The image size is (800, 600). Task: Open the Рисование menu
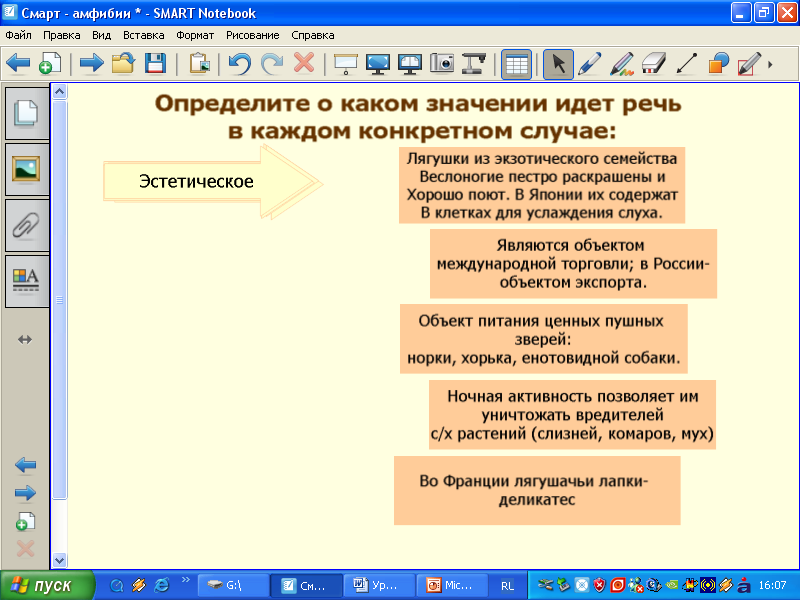(x=253, y=35)
